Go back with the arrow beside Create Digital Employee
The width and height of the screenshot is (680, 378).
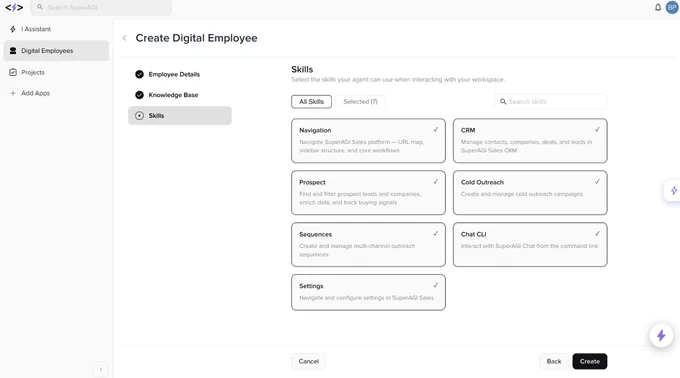124,38
